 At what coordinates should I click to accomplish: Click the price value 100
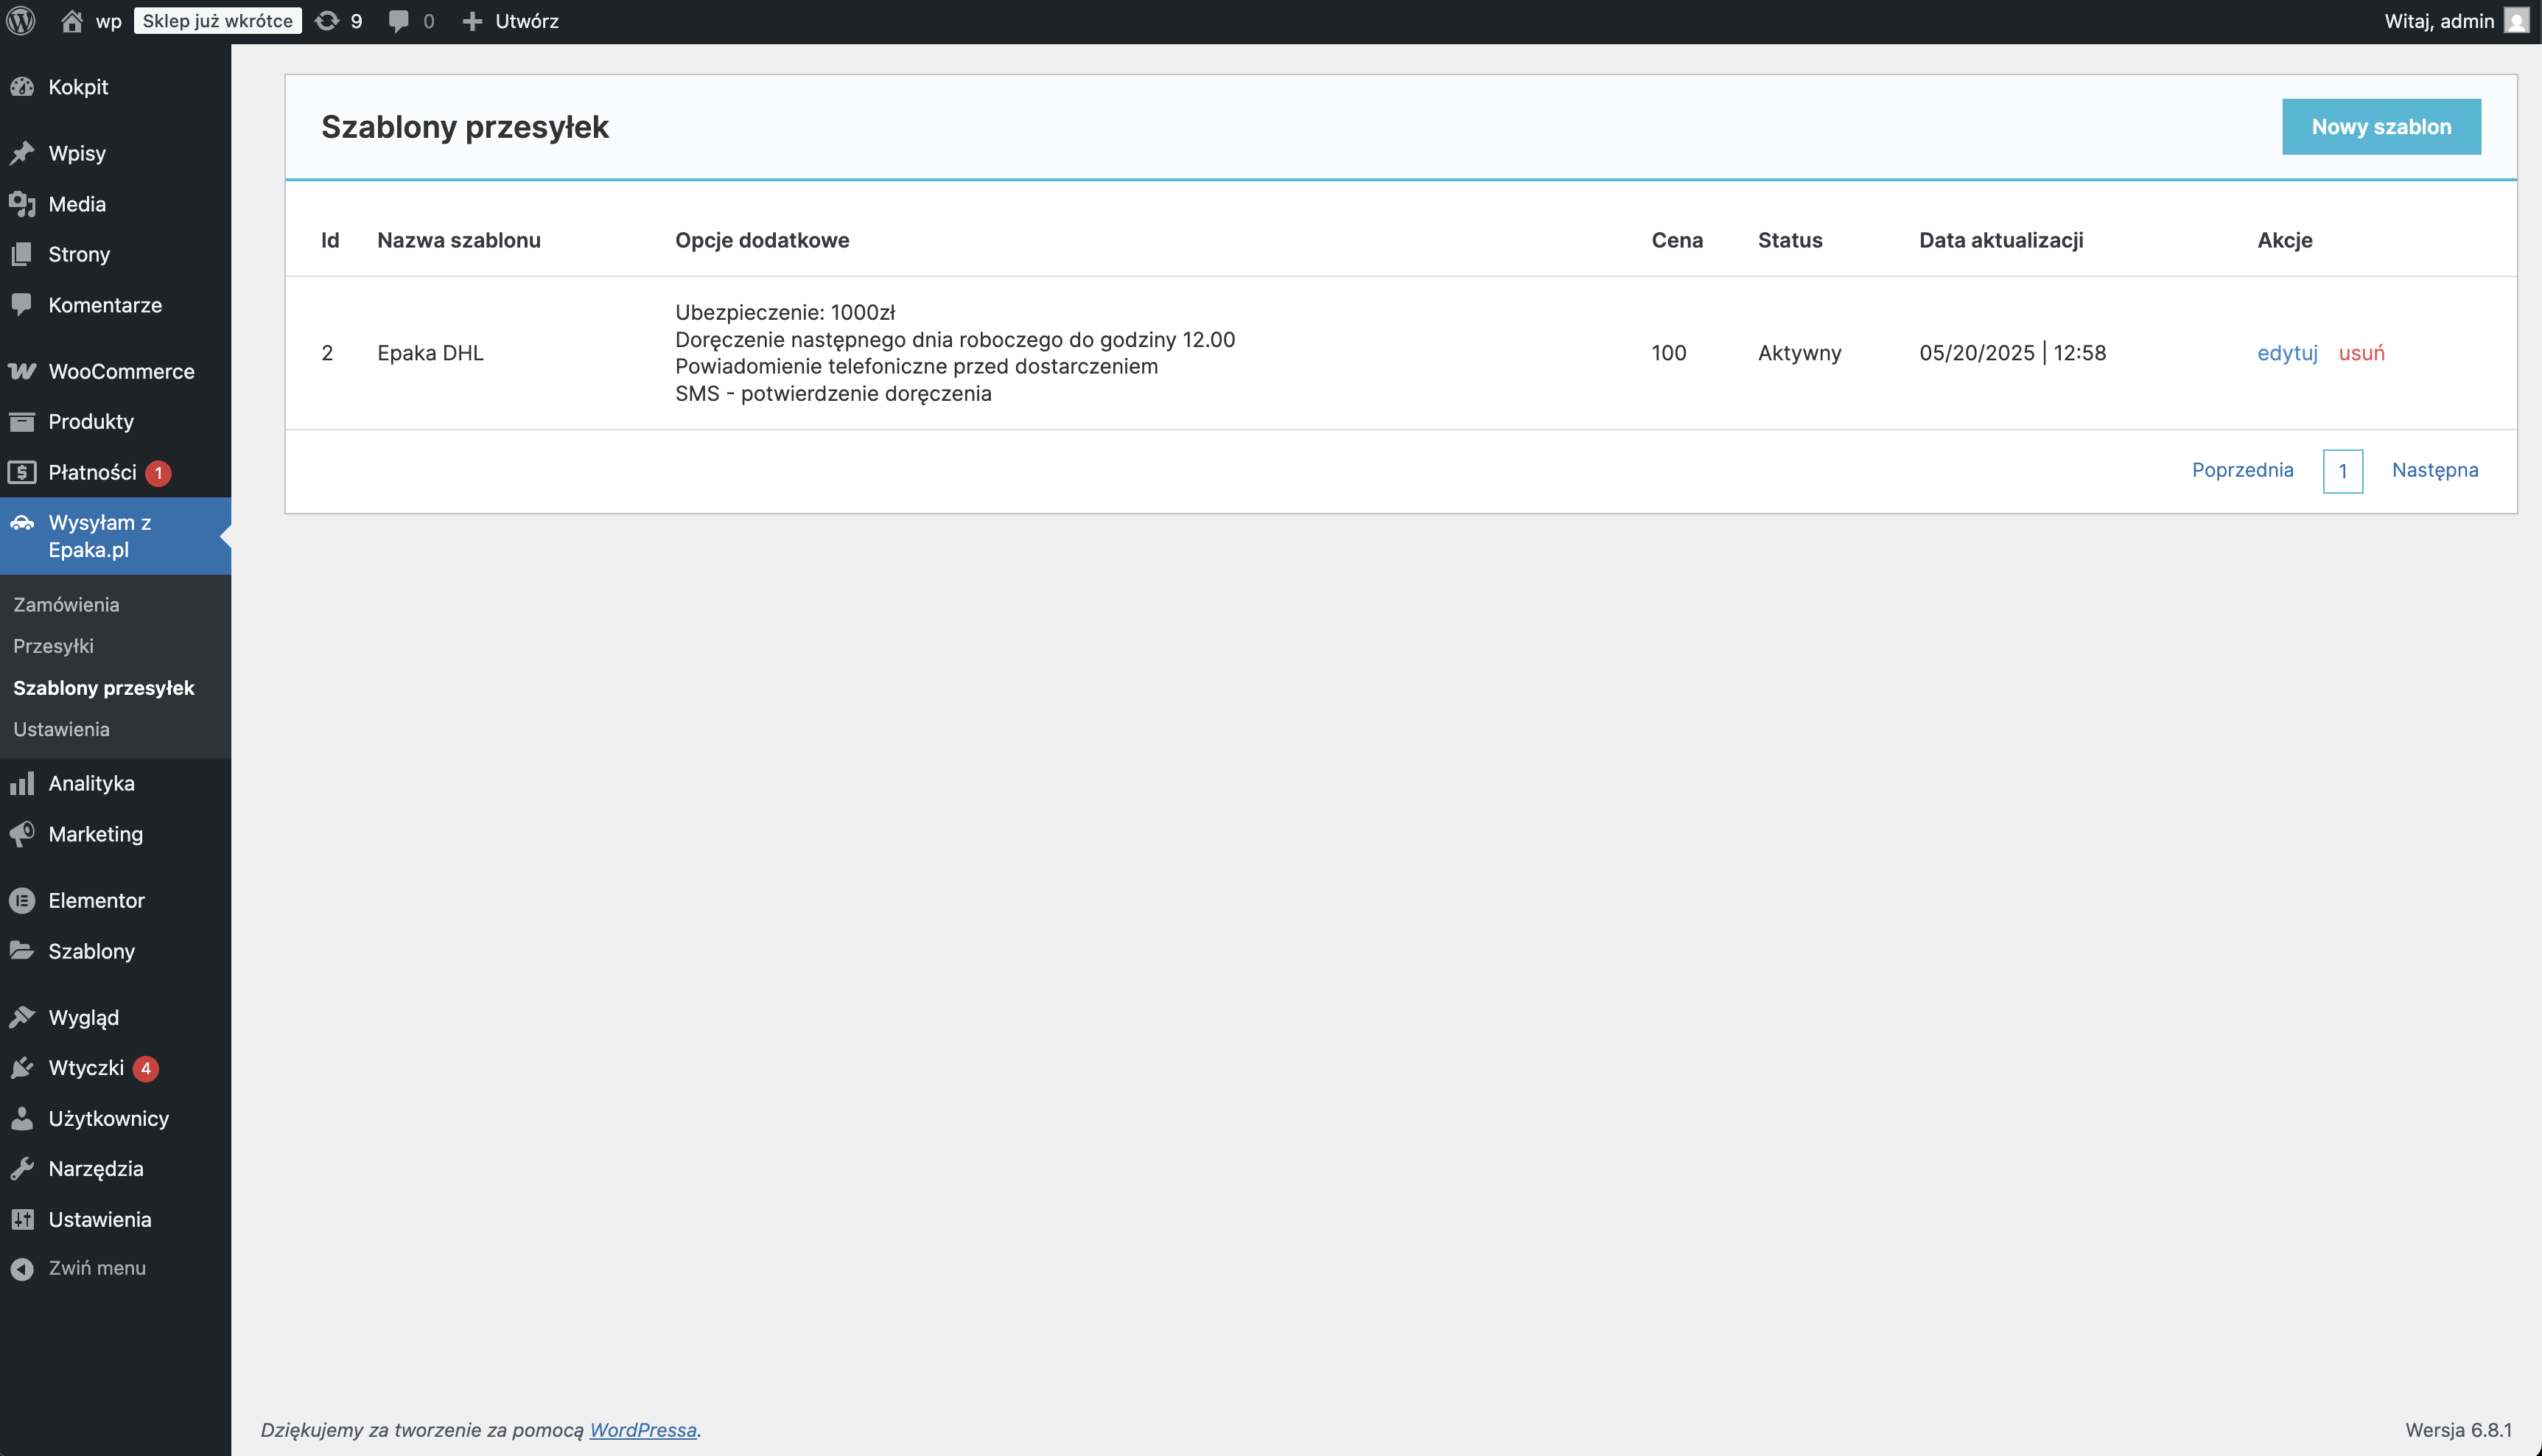click(1669, 353)
